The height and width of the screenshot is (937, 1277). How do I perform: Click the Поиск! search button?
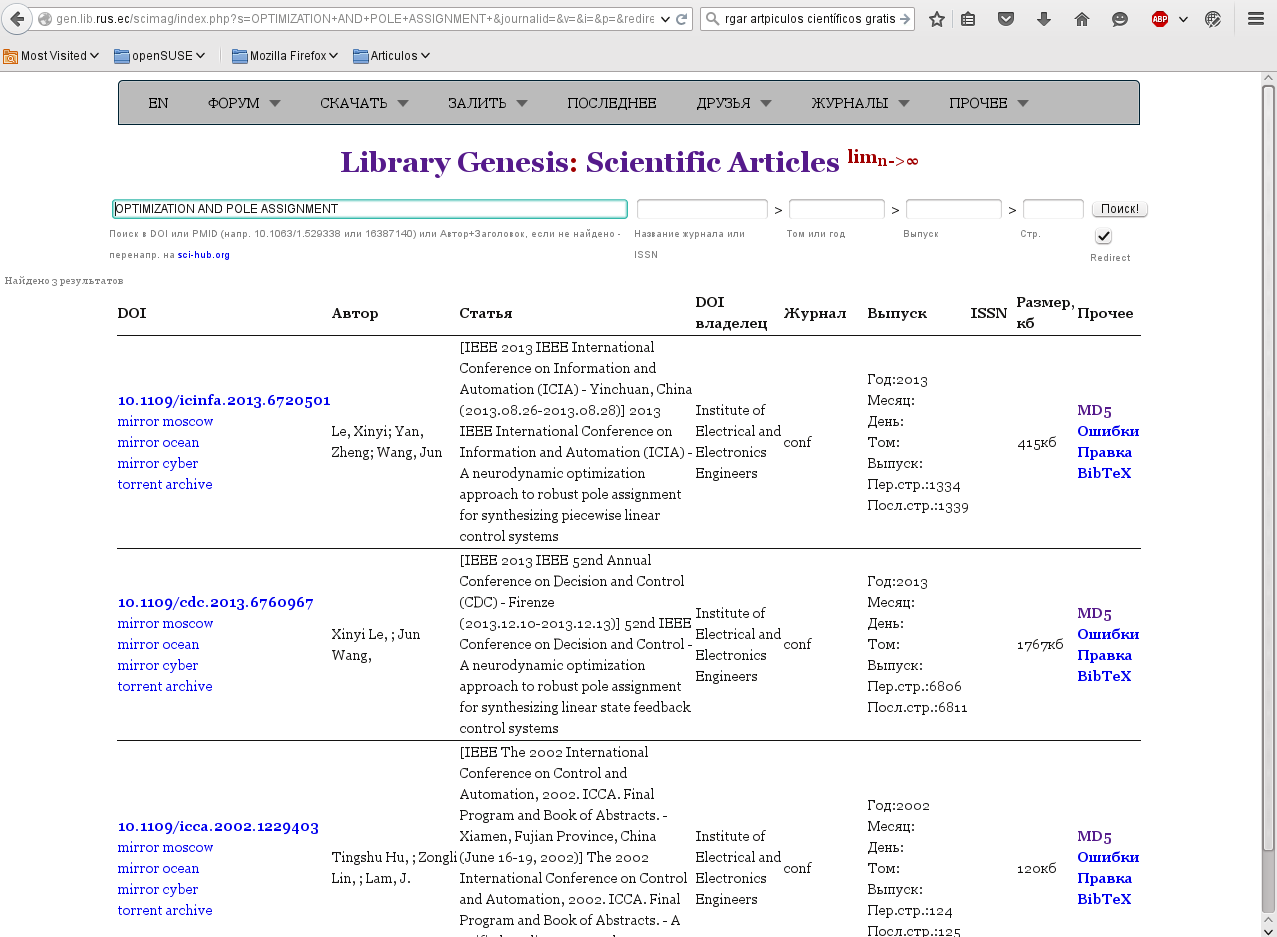[1120, 209]
